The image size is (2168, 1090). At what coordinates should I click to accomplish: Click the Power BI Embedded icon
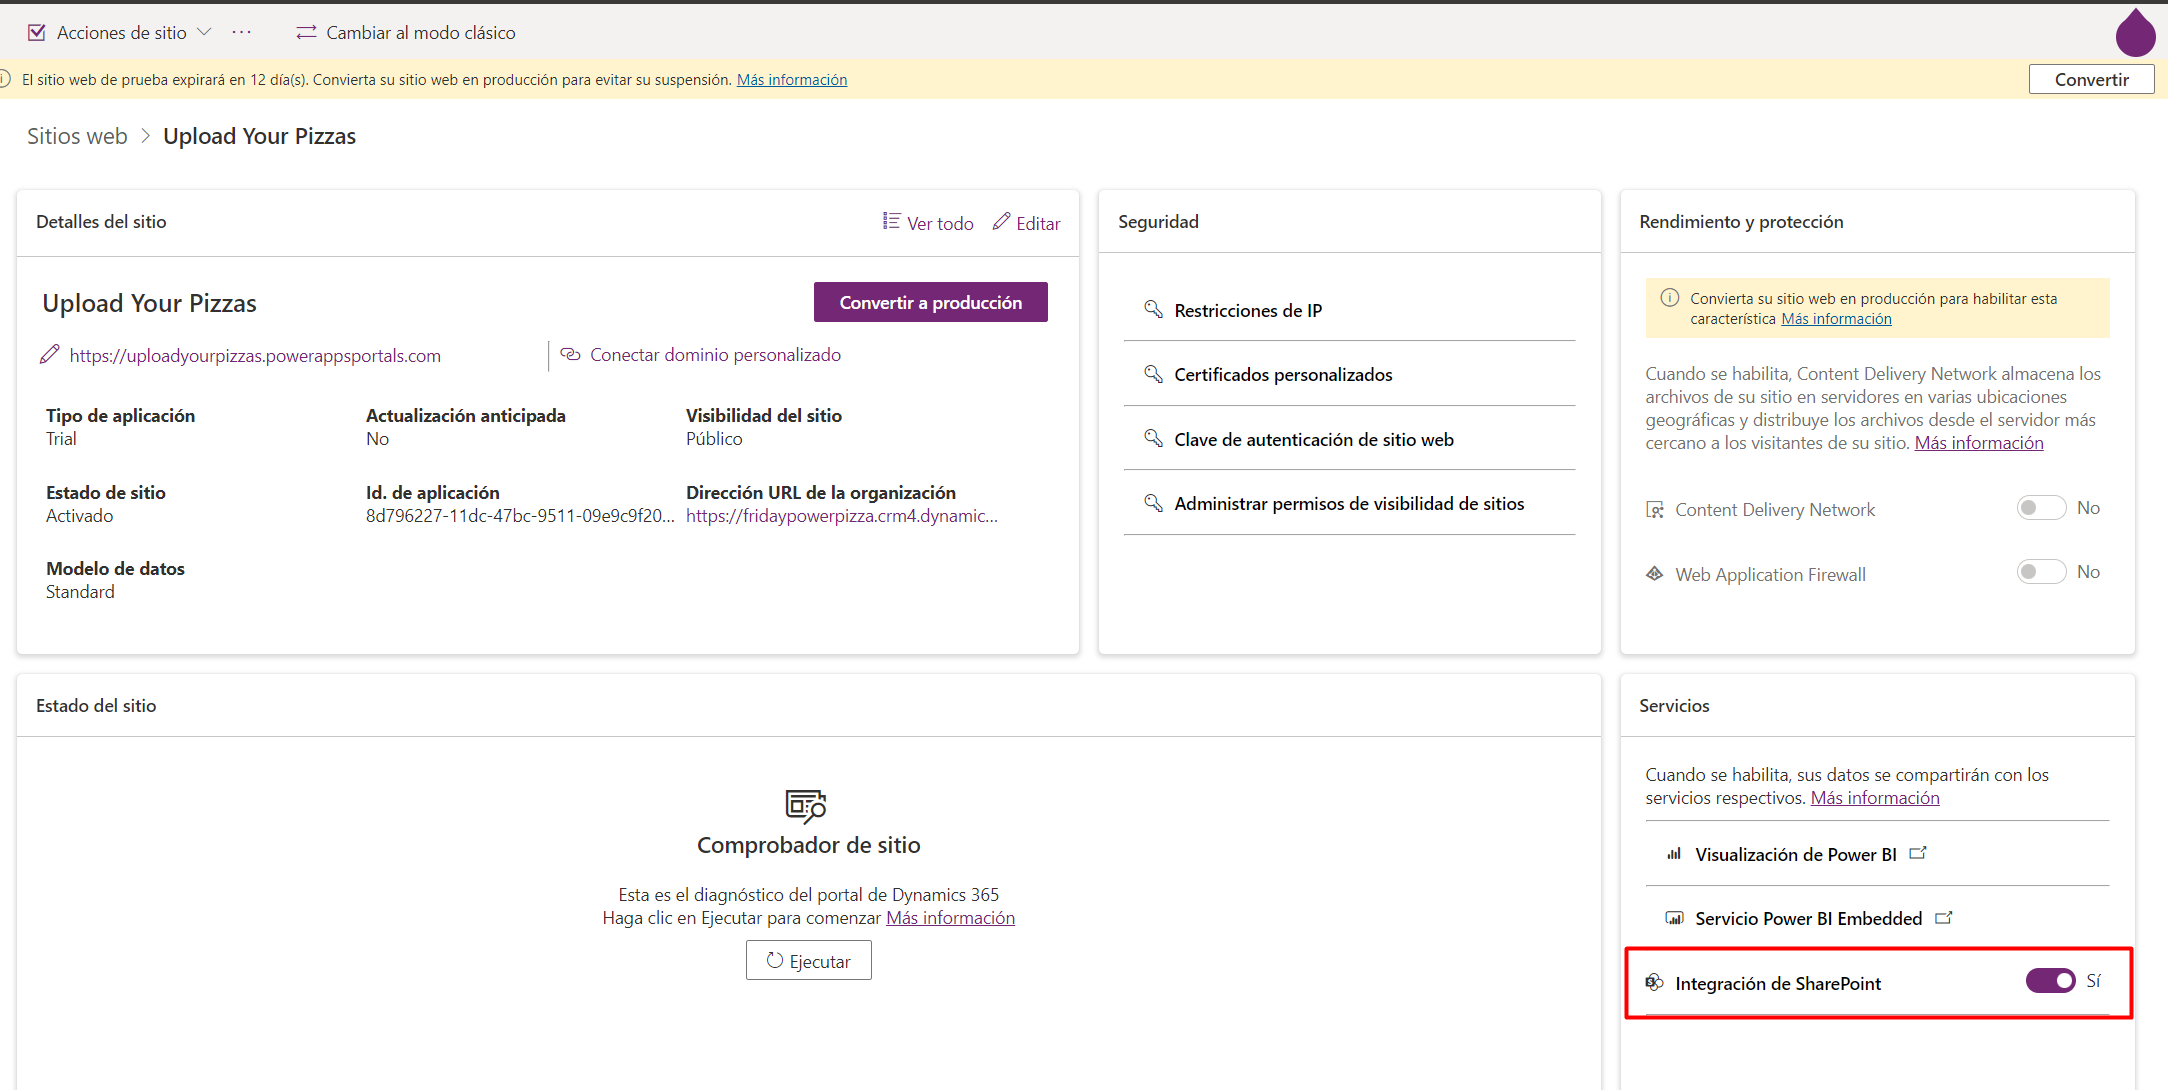1674,918
